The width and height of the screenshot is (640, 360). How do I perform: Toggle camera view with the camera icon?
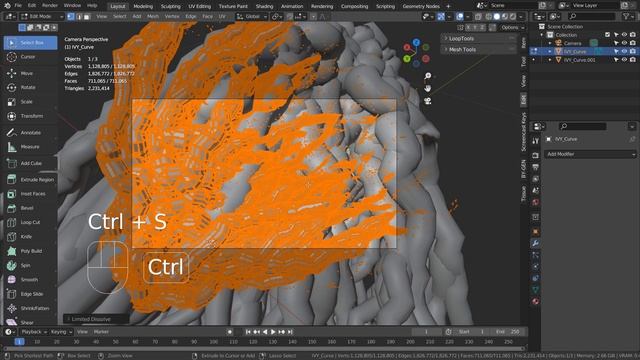tap(427, 101)
